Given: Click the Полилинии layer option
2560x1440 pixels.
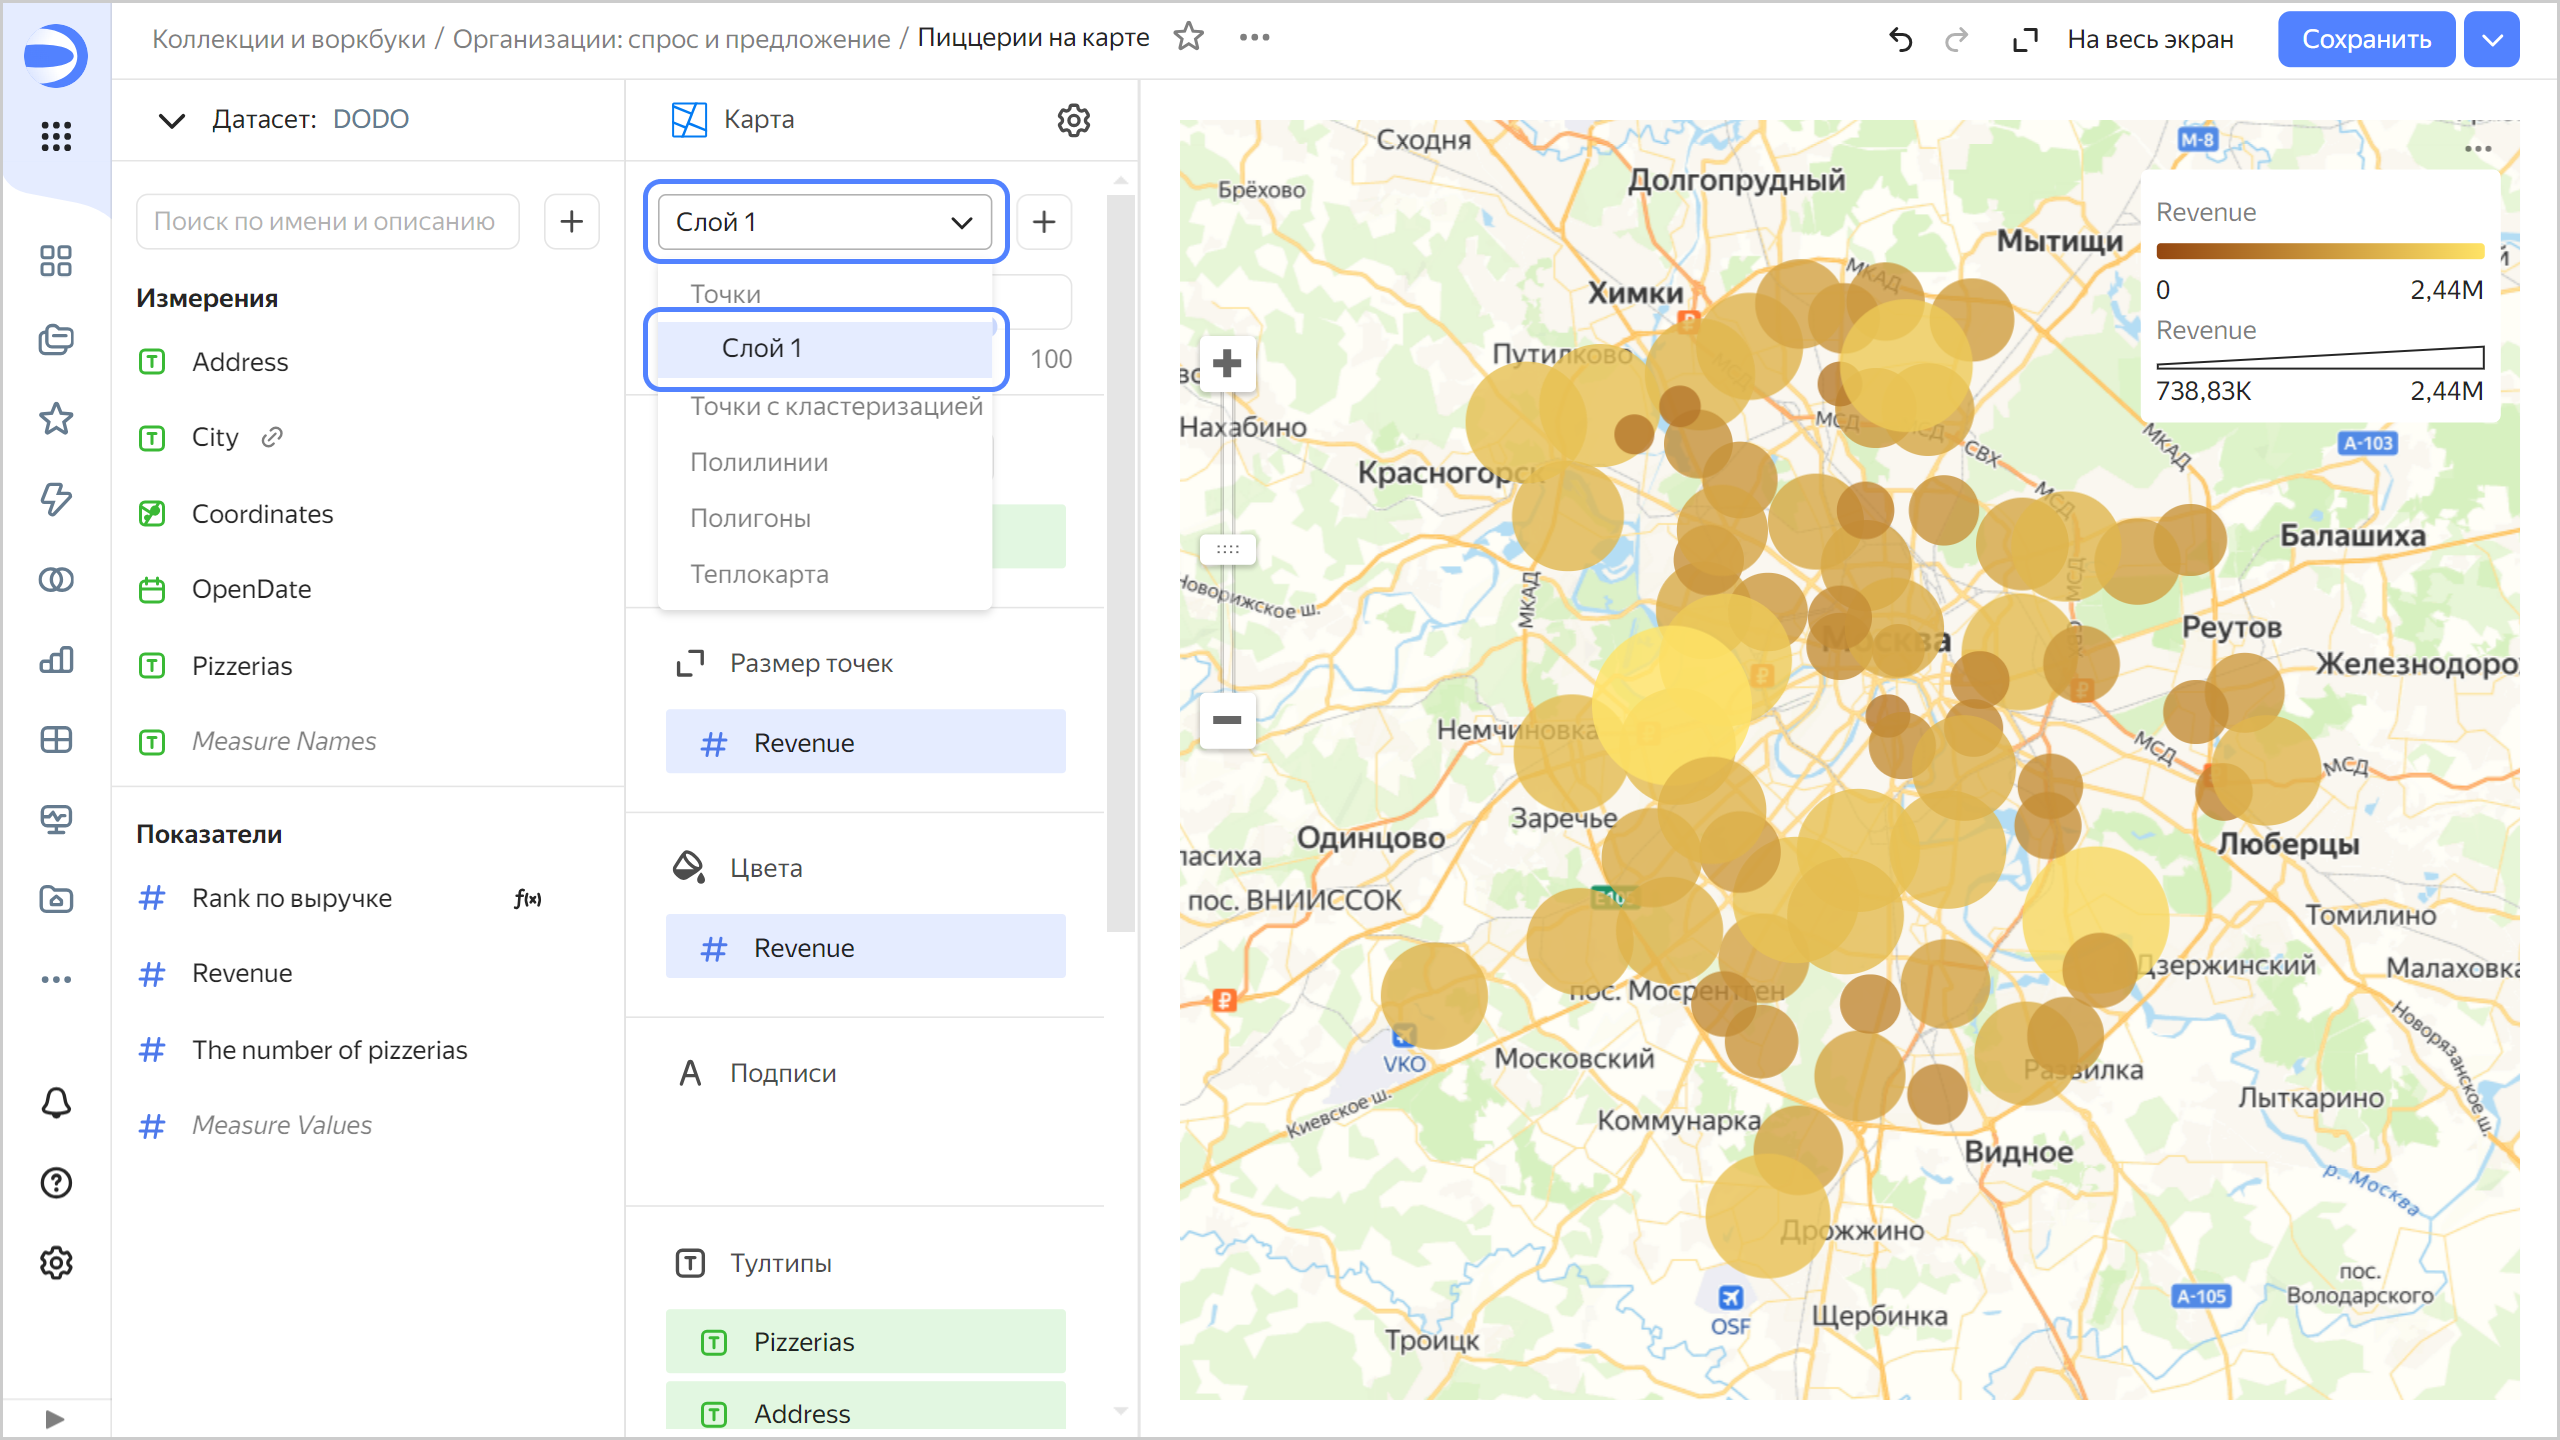Looking at the screenshot, I should point(756,461).
